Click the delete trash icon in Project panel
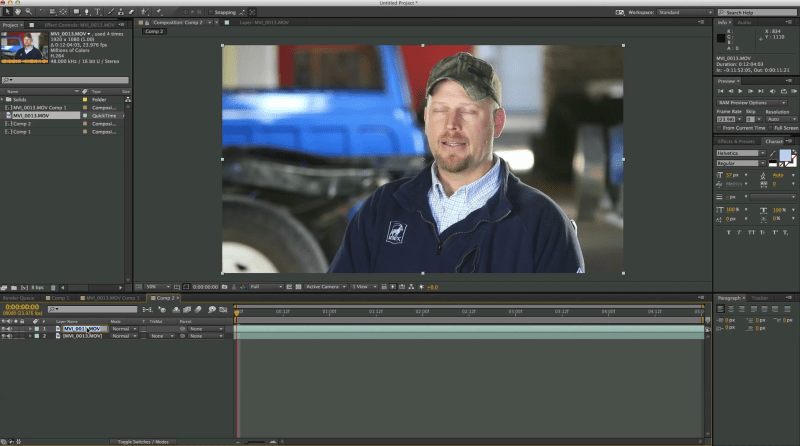The width and height of the screenshot is (800, 446). click(53, 288)
